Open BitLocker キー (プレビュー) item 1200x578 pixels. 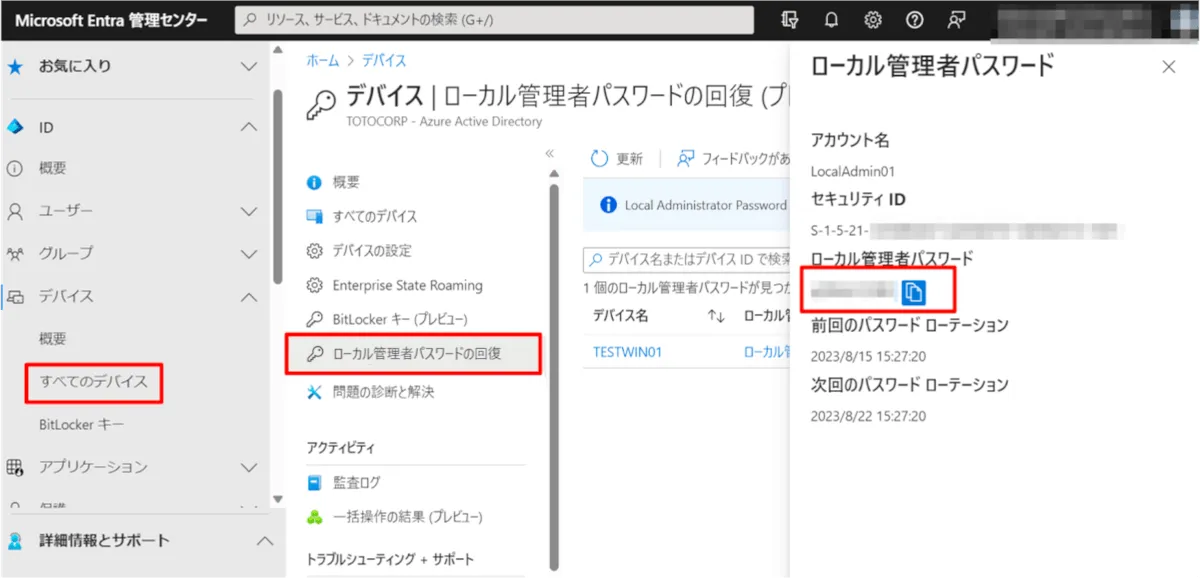pos(400,319)
